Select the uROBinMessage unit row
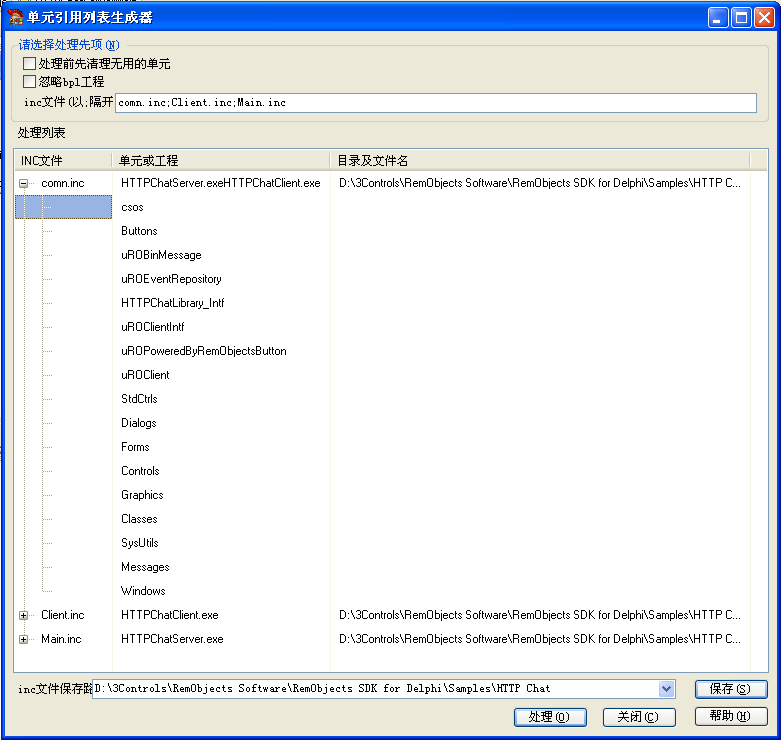The image size is (781, 743). pyautogui.click(x=161, y=255)
